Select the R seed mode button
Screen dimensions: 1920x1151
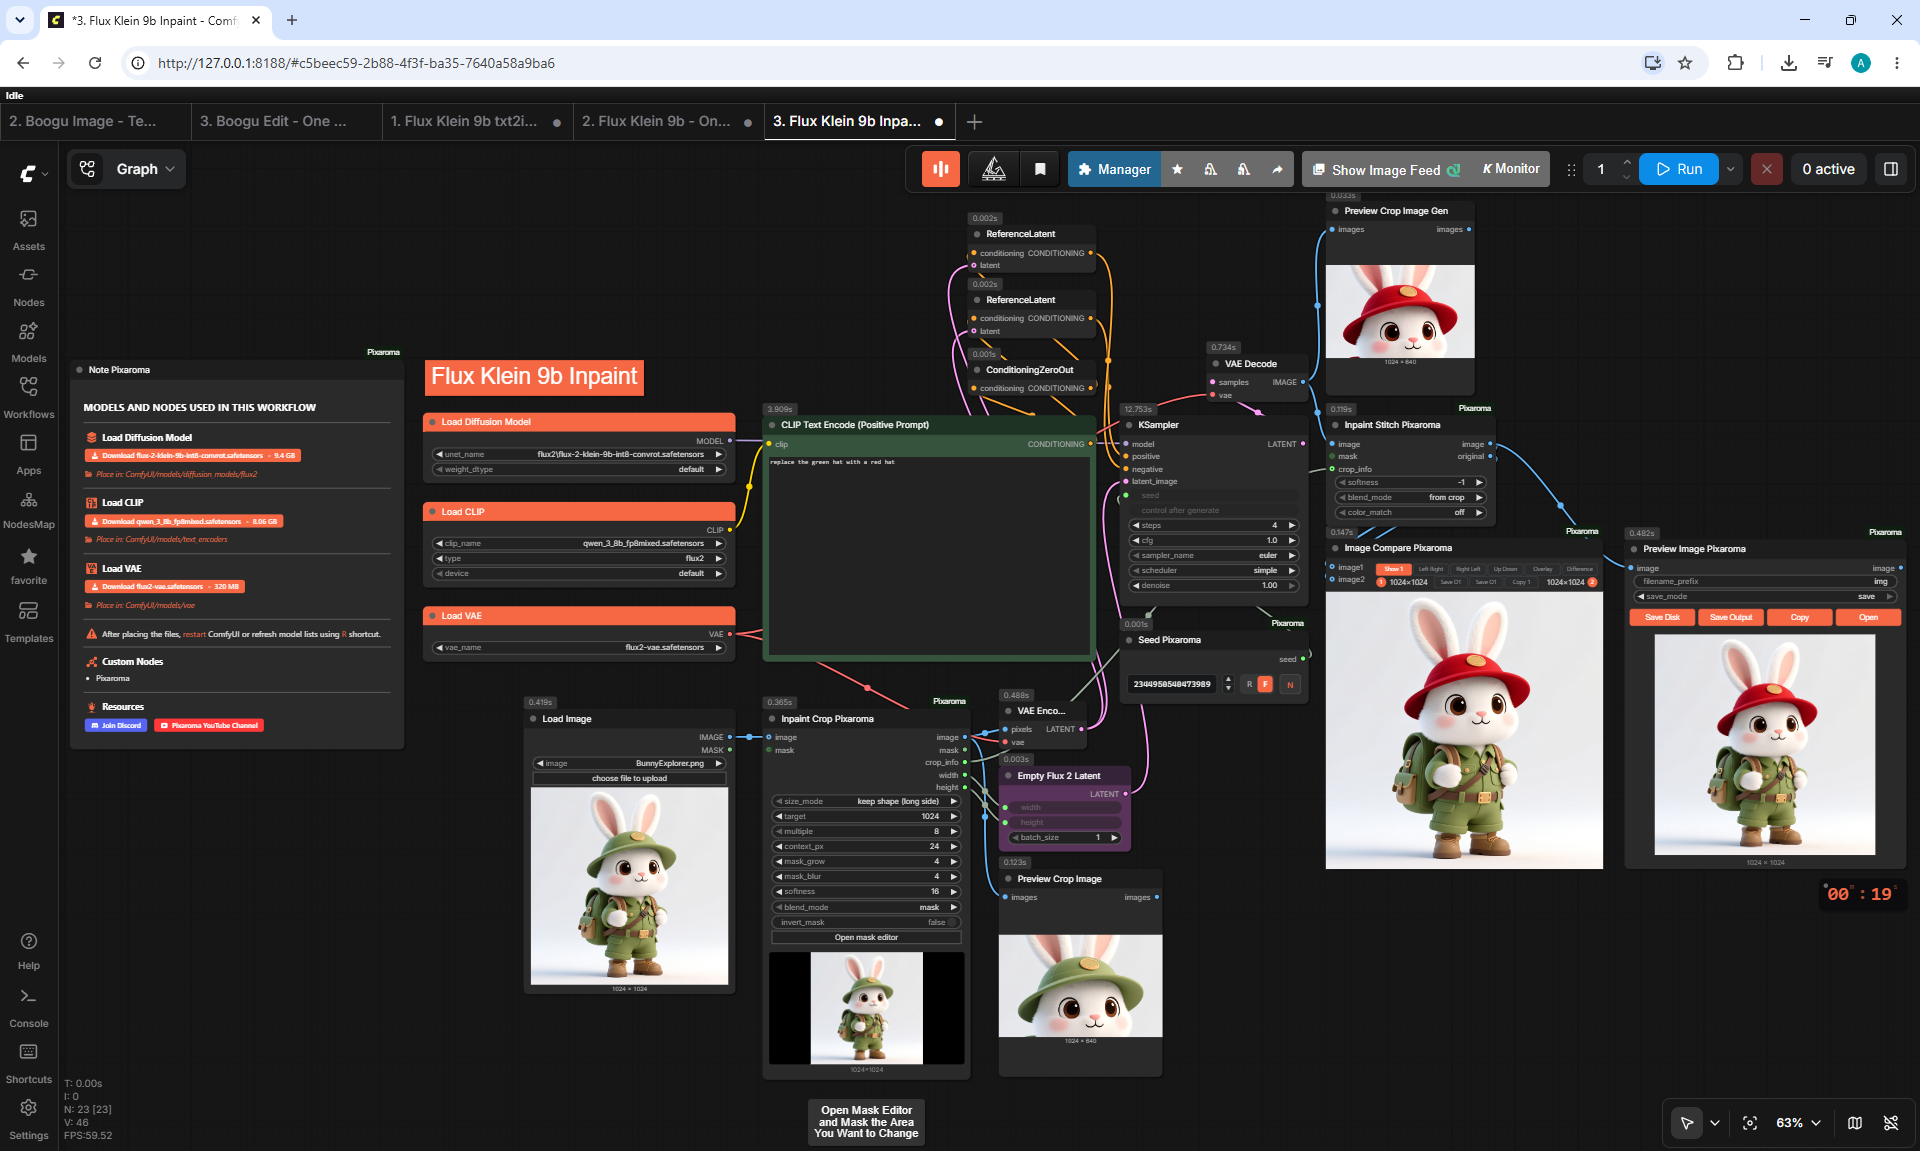click(x=1249, y=684)
